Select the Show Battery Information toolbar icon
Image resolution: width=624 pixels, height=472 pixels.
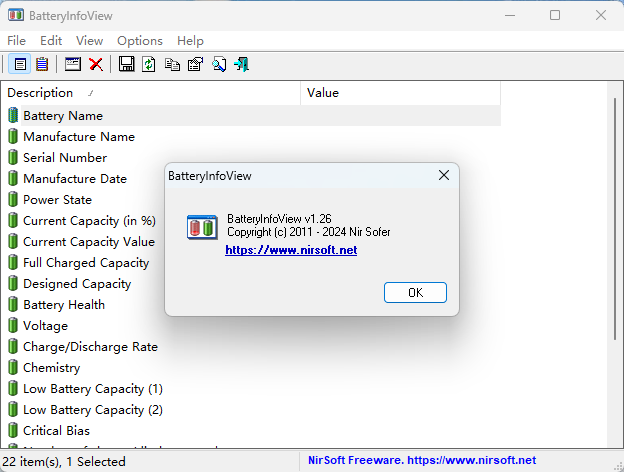pyautogui.click(x=20, y=64)
